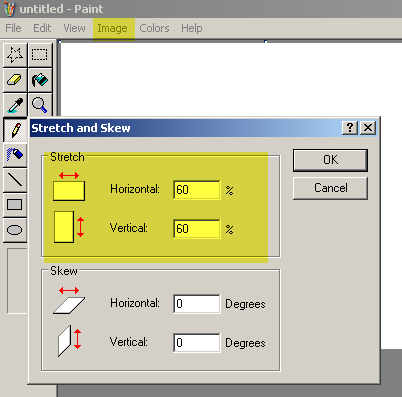
Task: Pick the Eraser tool
Action: coord(15,80)
